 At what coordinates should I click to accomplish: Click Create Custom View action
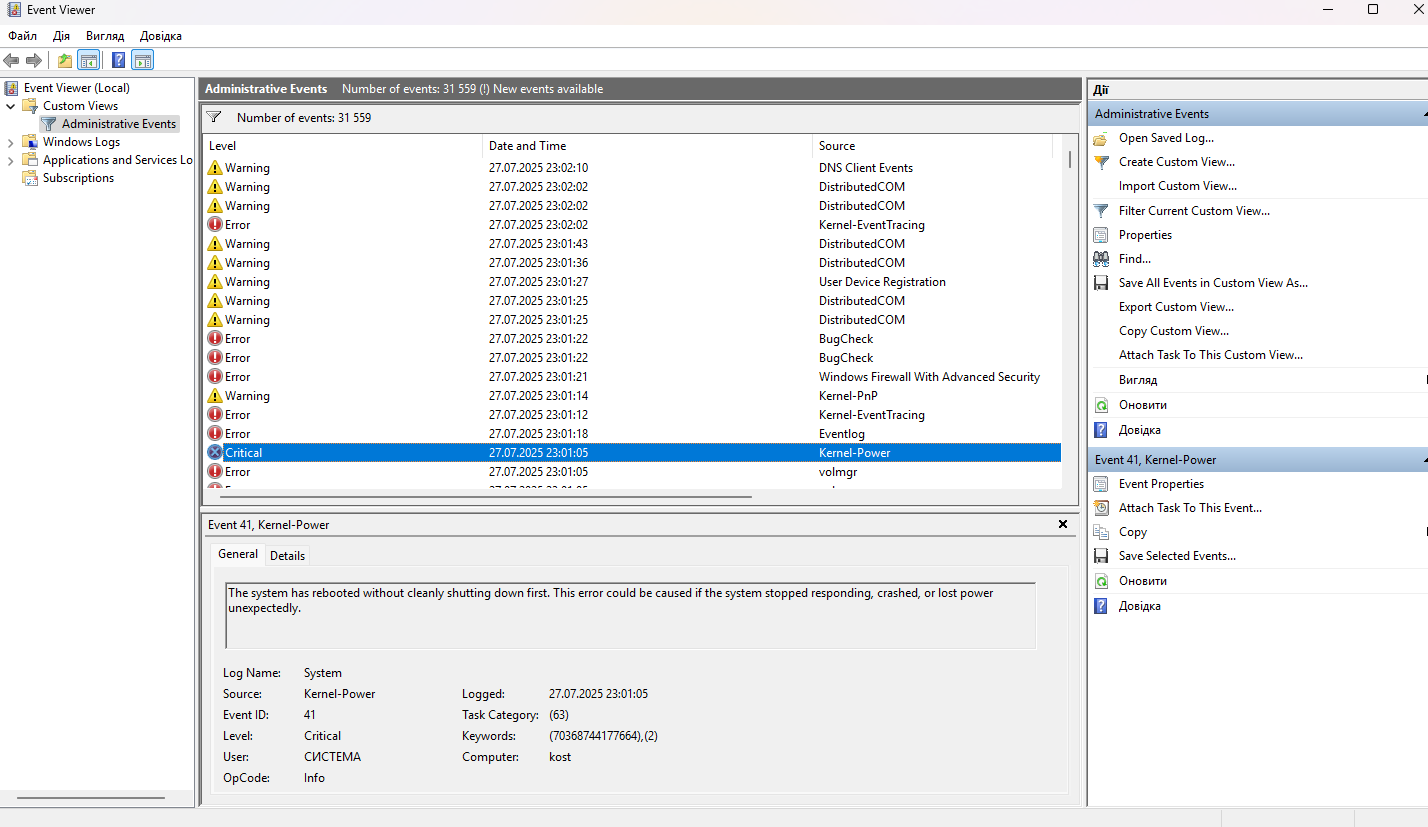point(1176,162)
